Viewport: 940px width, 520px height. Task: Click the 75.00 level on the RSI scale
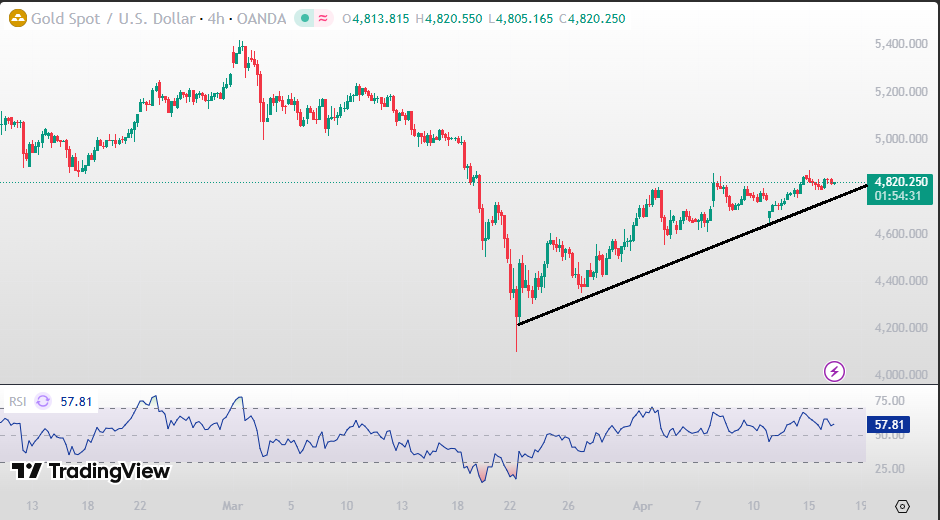(x=888, y=401)
